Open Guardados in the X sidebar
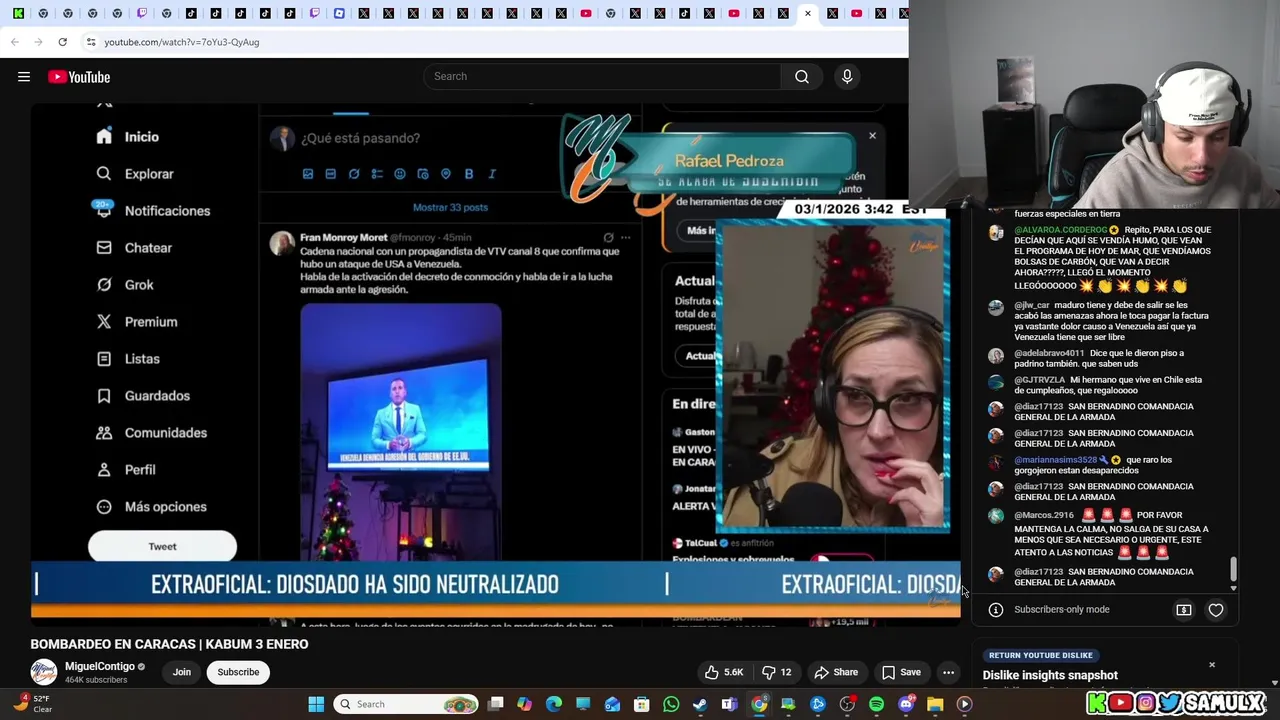 click(x=143, y=396)
